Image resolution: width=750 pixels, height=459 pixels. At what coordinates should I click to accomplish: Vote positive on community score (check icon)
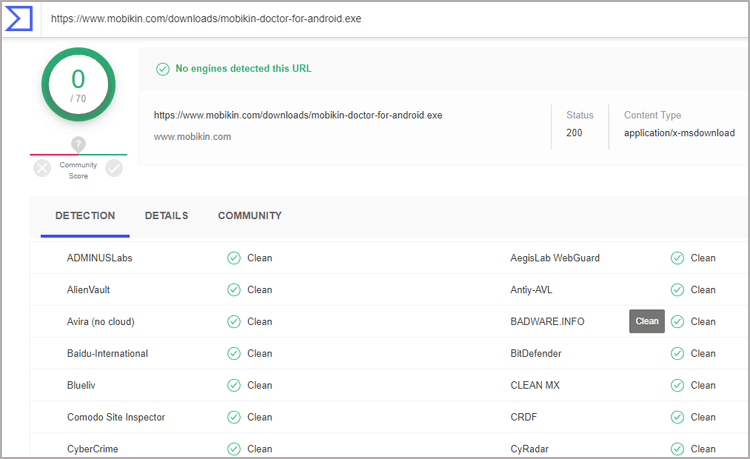[x=114, y=168]
